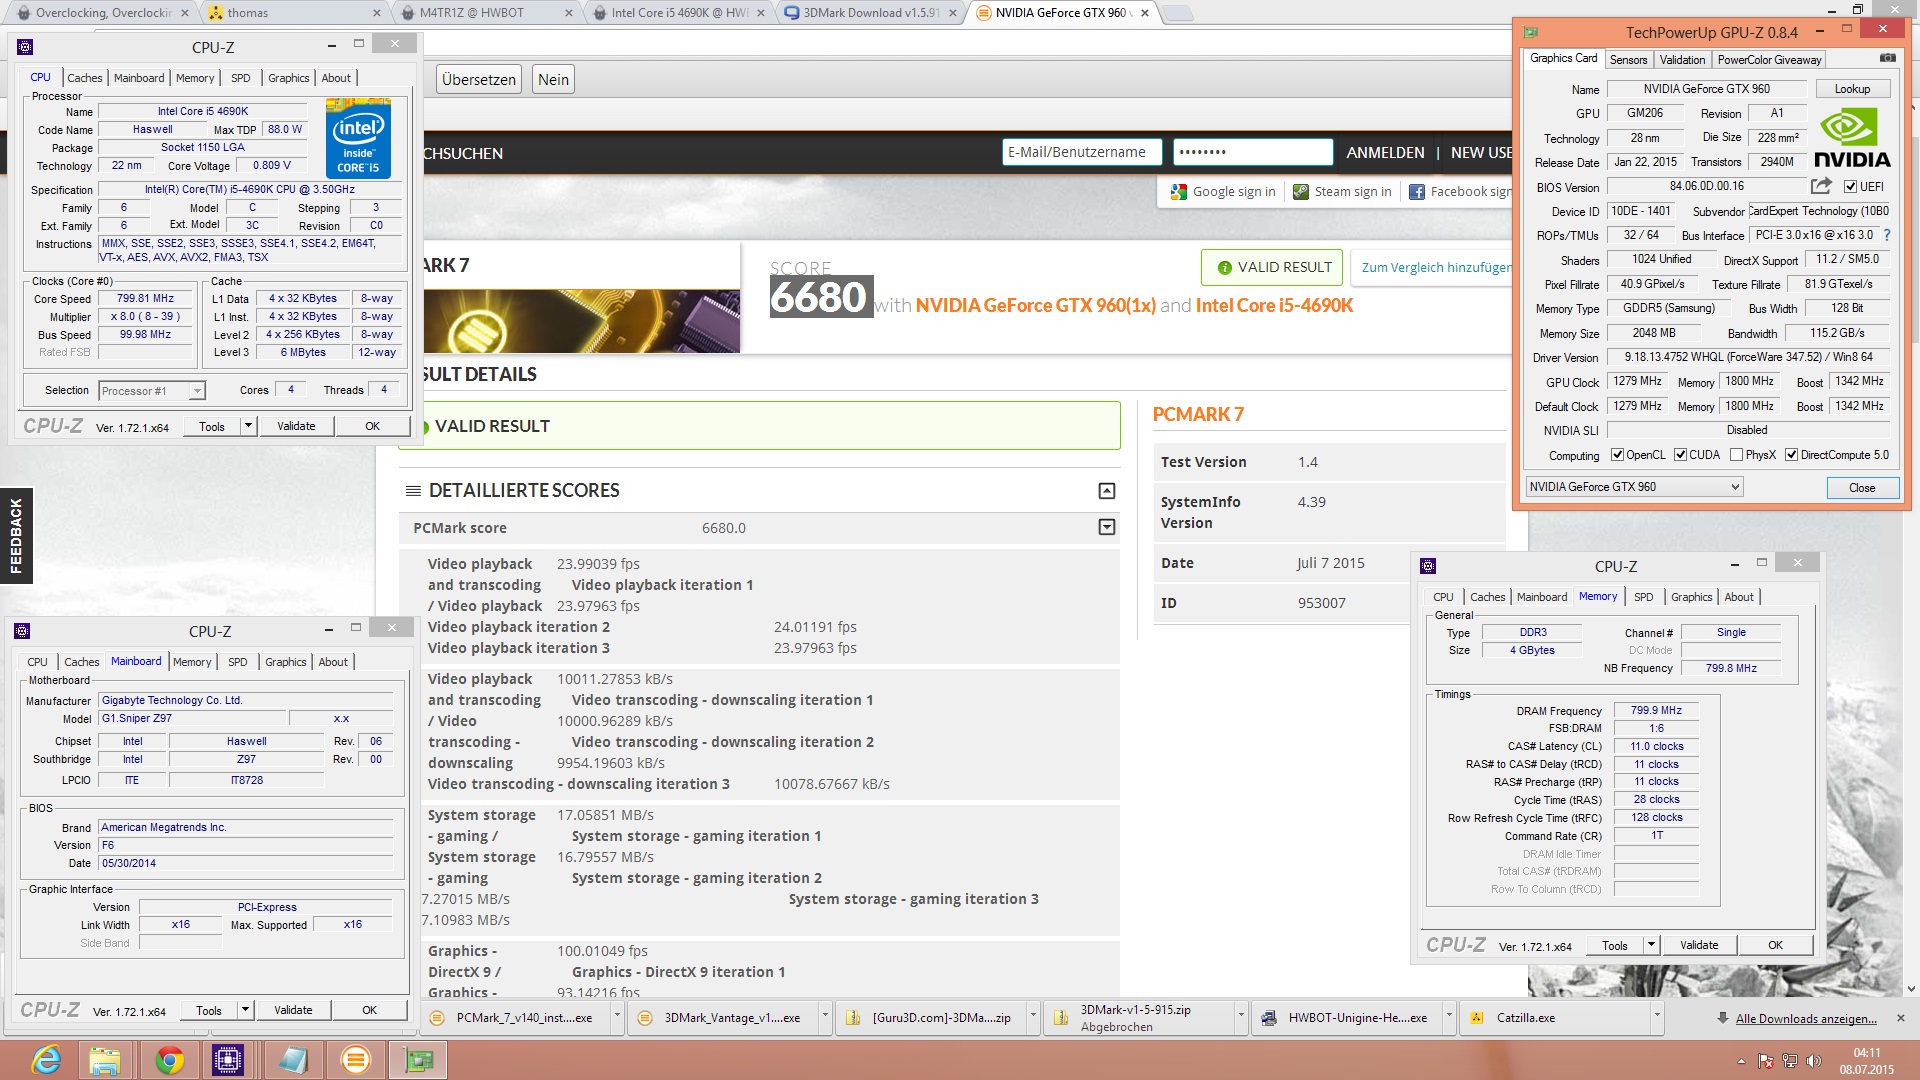Open options arrow for 3DMark-v1-5-915.zip download
Viewport: 1920px width, 1080px height.
[x=1241, y=1018]
